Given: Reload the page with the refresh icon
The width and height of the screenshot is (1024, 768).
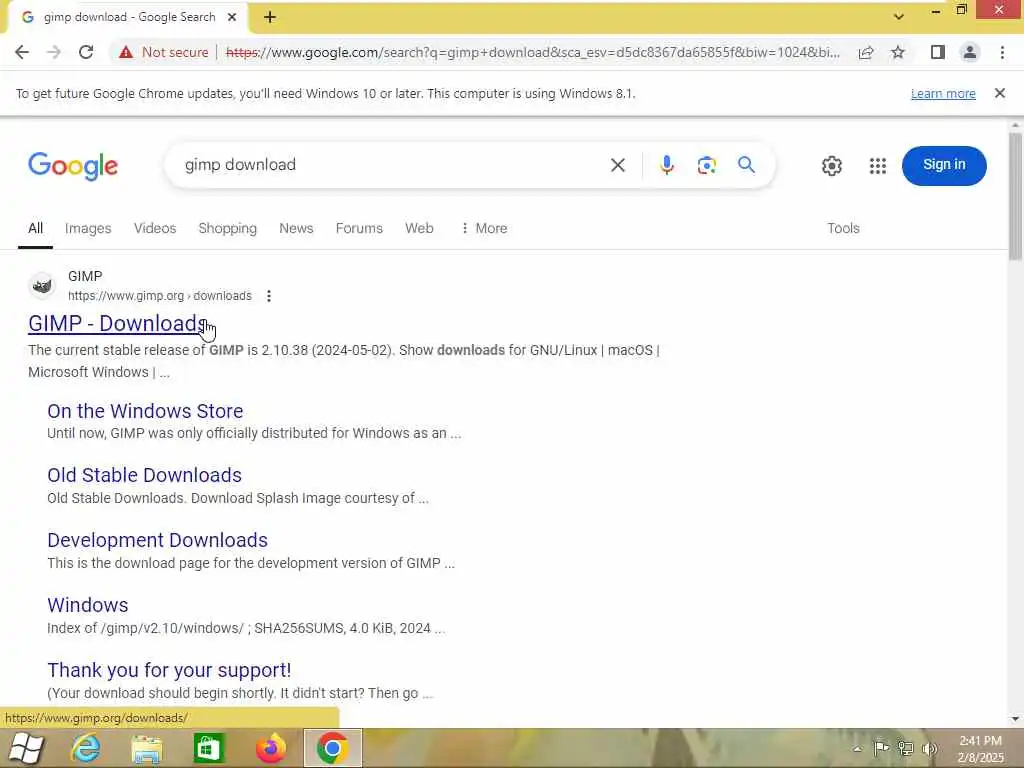Looking at the screenshot, I should tap(86, 52).
